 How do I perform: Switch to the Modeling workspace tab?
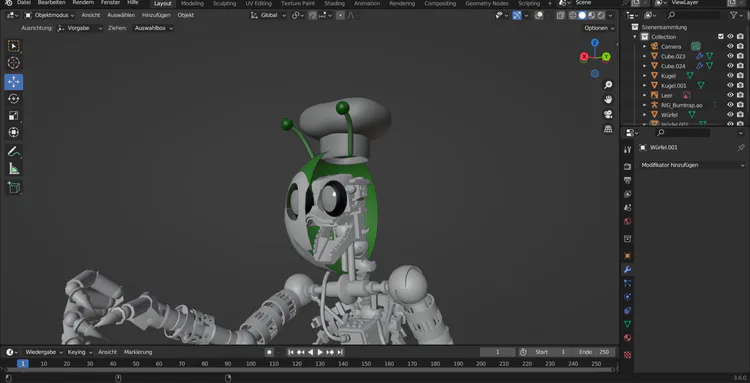(x=192, y=3)
